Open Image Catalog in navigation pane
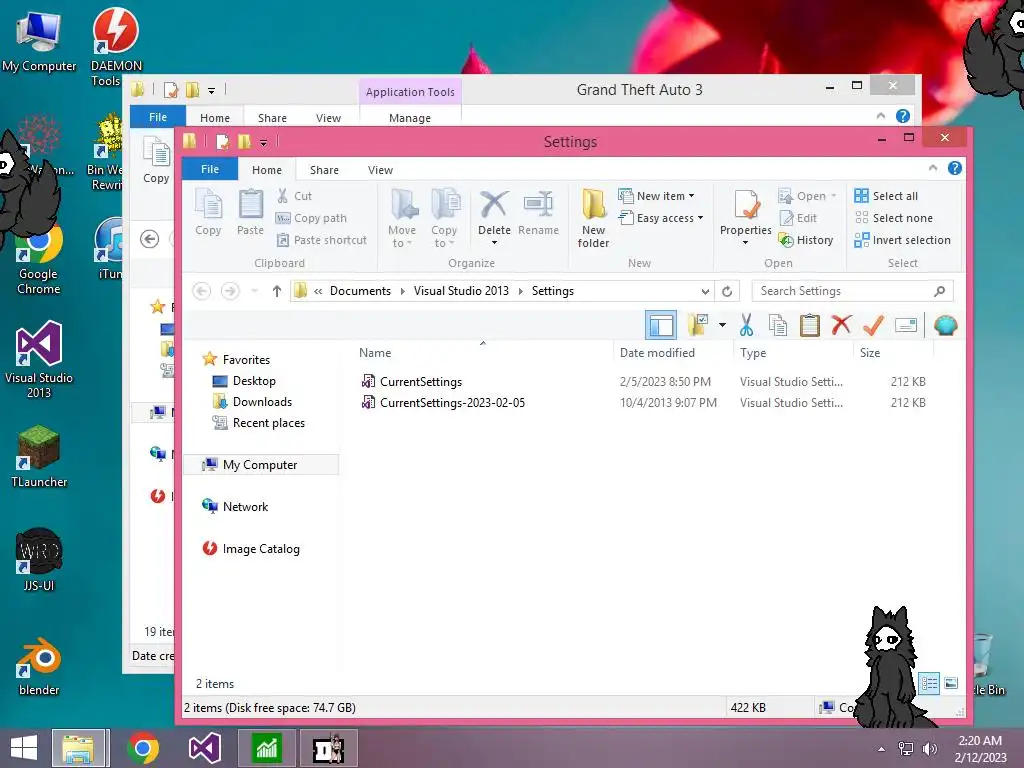The width and height of the screenshot is (1024, 768). coord(251,549)
